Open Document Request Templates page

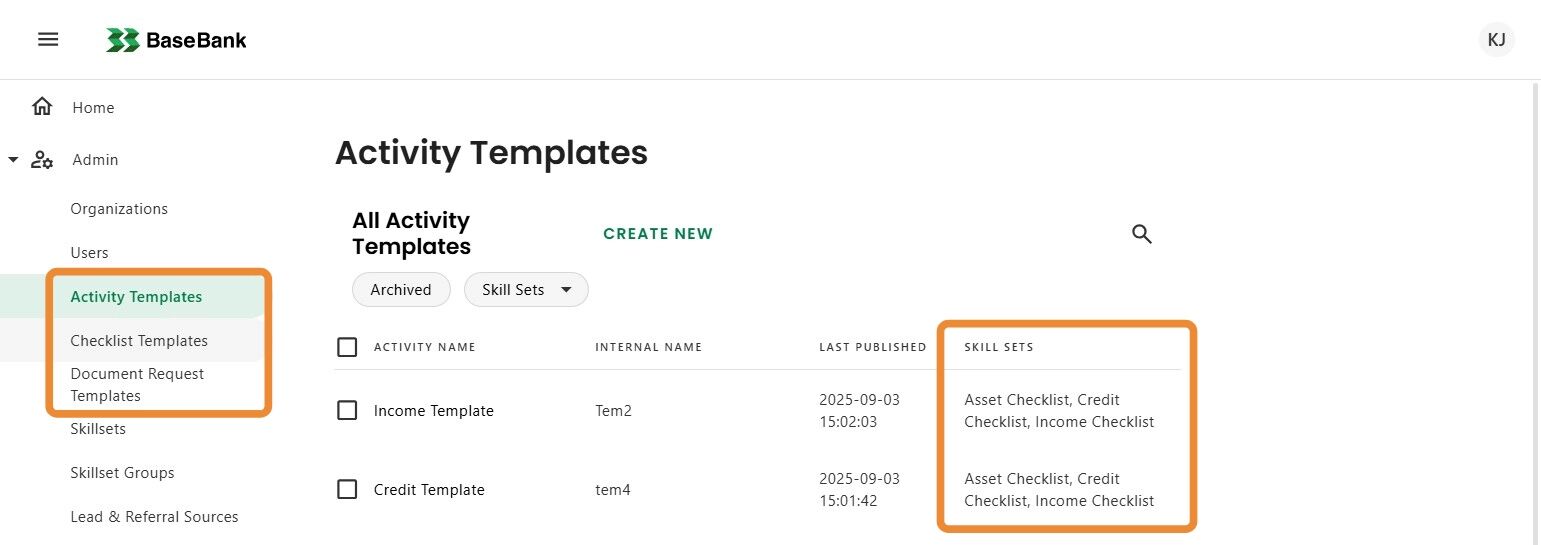pos(137,385)
